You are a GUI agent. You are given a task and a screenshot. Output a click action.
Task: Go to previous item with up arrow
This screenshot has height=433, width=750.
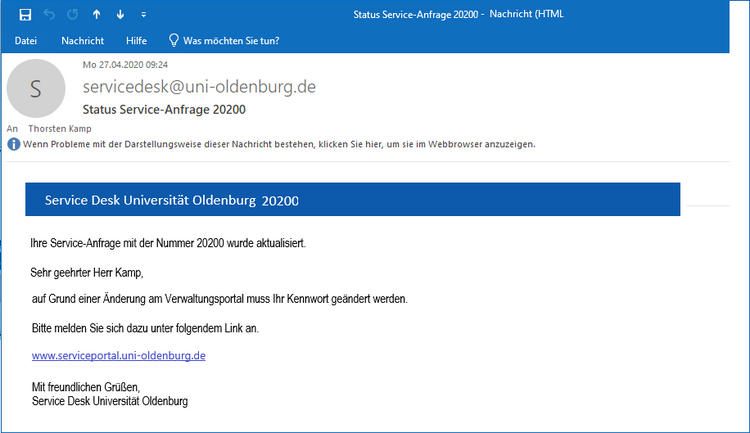click(97, 14)
